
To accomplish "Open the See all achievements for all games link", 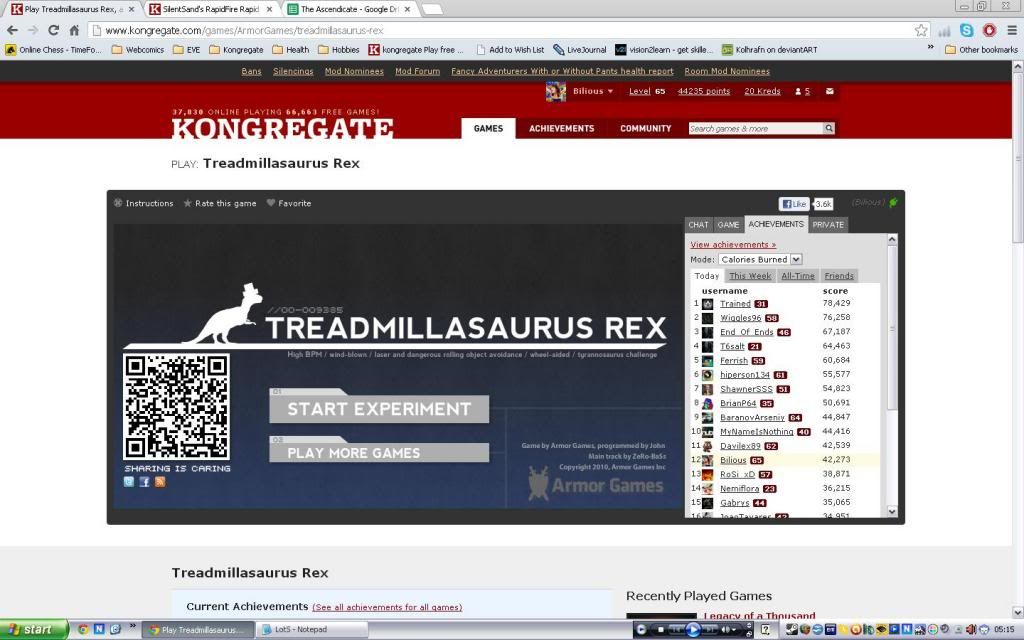I will 387,607.
